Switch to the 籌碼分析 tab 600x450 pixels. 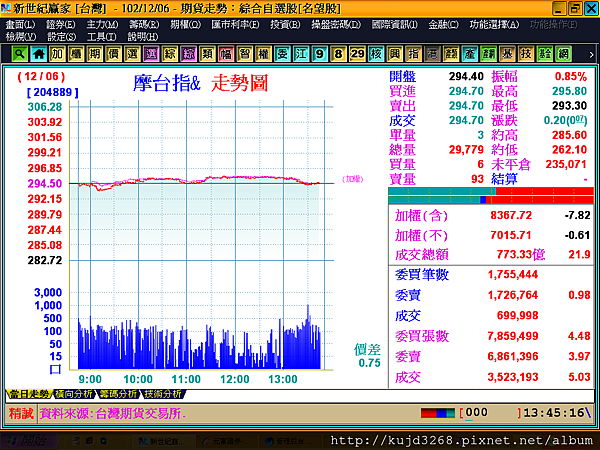[x=118, y=394]
